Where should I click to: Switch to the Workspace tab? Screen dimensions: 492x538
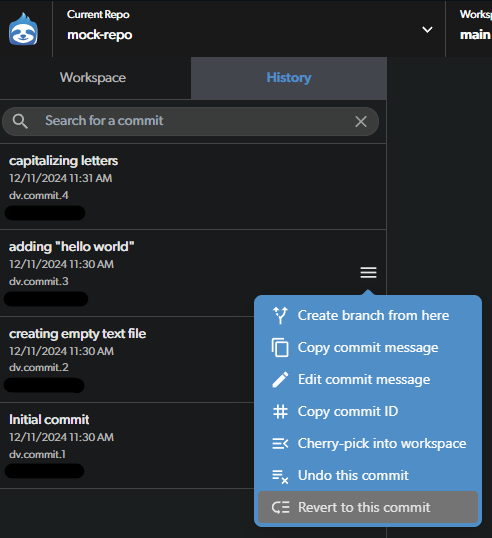click(x=93, y=78)
